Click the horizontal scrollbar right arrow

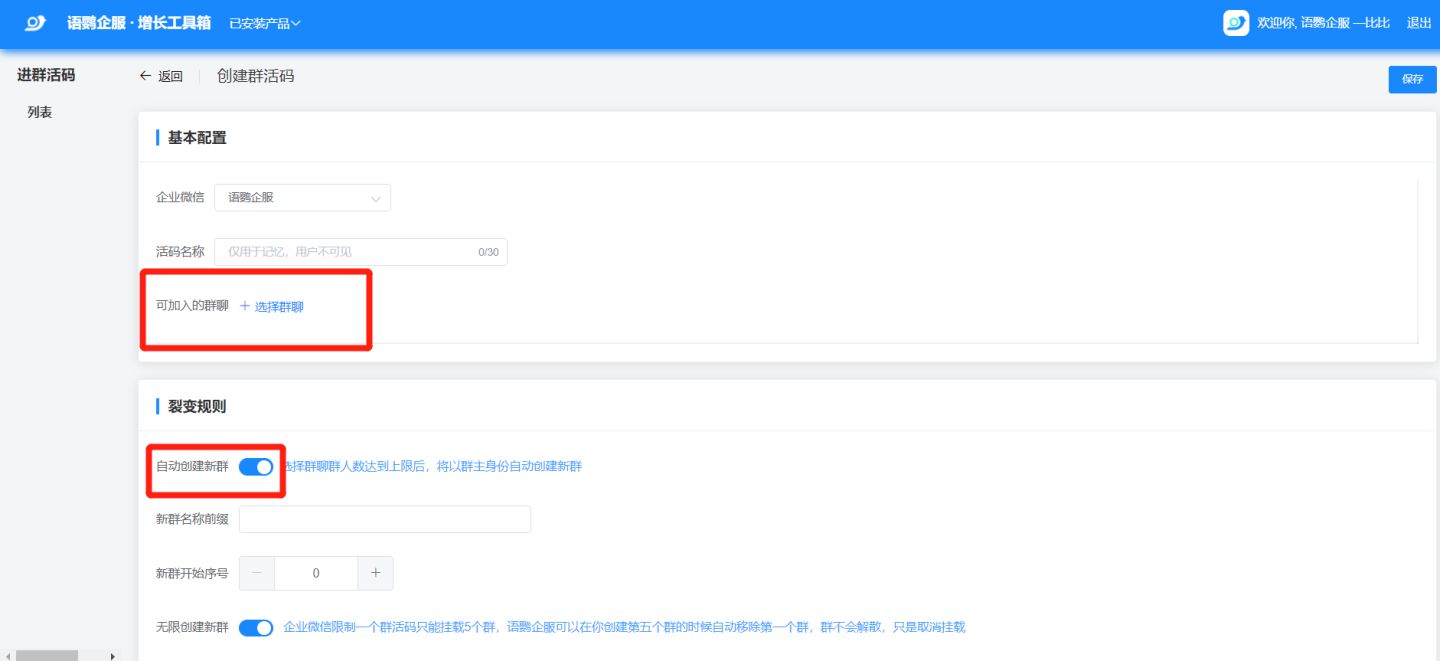coord(112,656)
